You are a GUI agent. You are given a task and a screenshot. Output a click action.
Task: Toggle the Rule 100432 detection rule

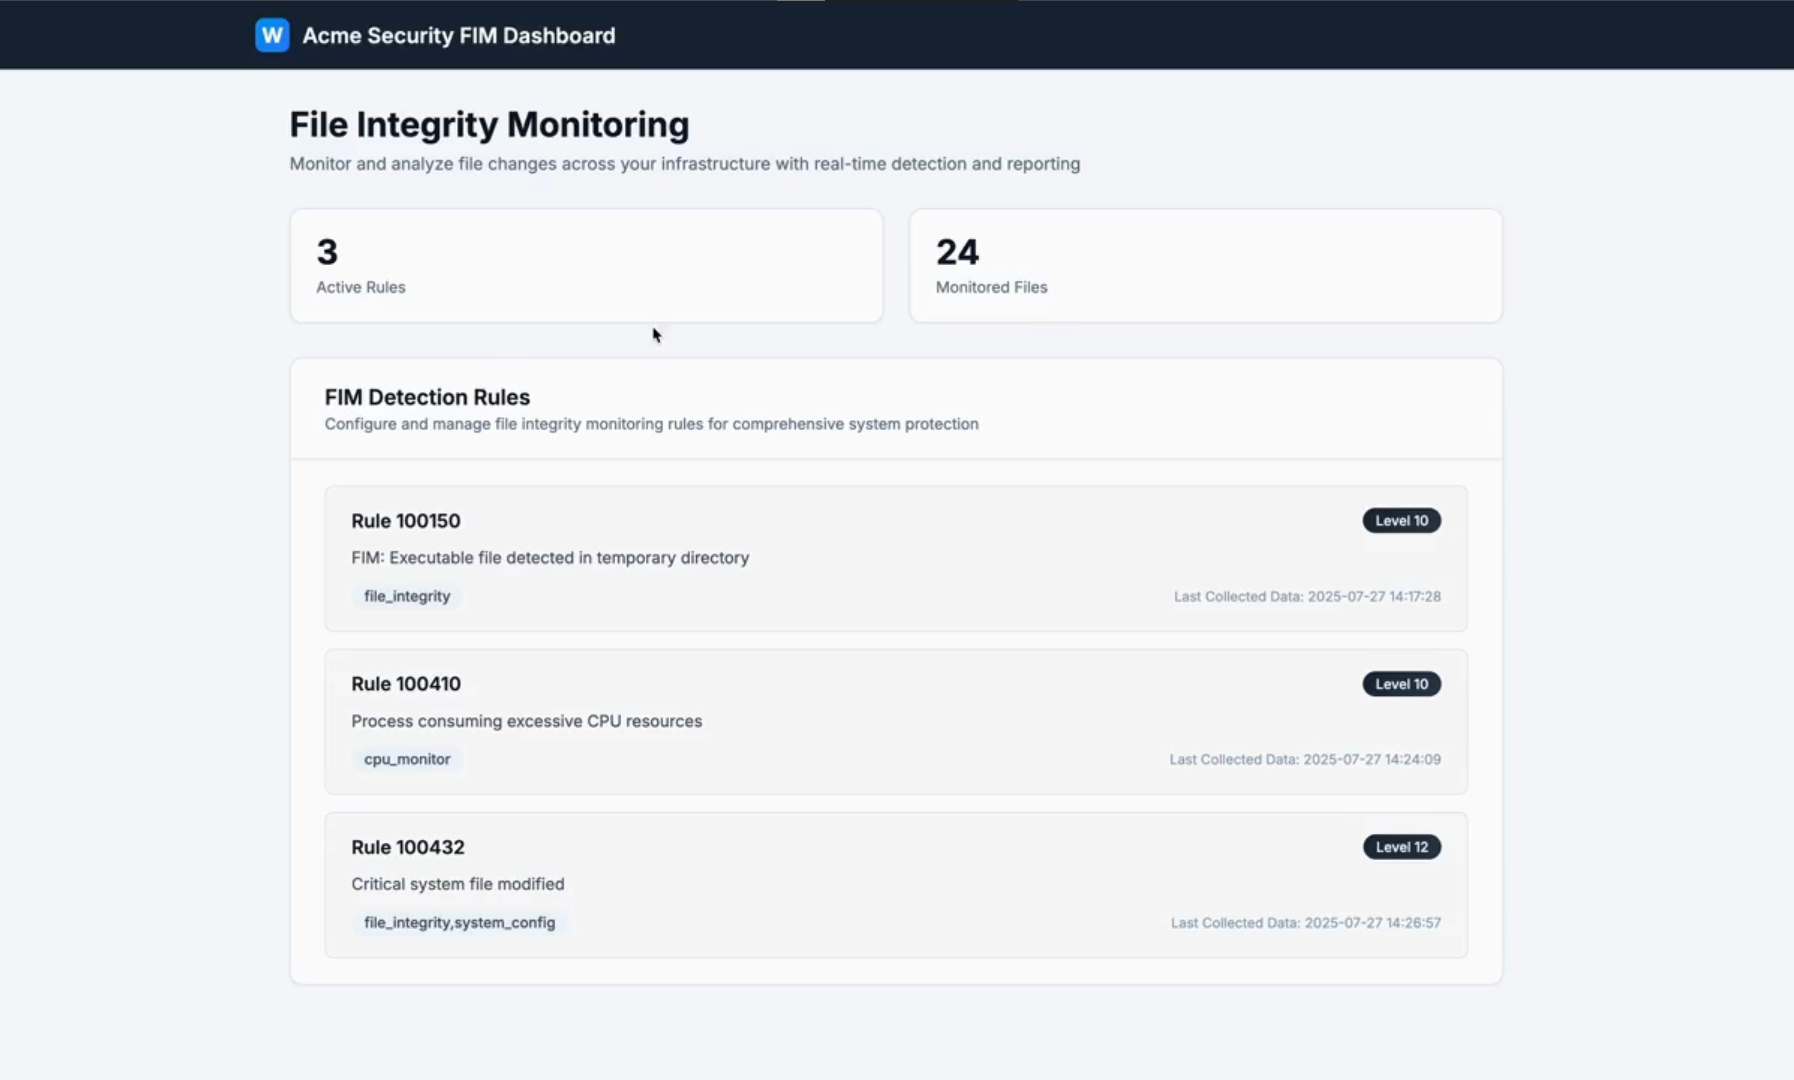[x=895, y=884]
